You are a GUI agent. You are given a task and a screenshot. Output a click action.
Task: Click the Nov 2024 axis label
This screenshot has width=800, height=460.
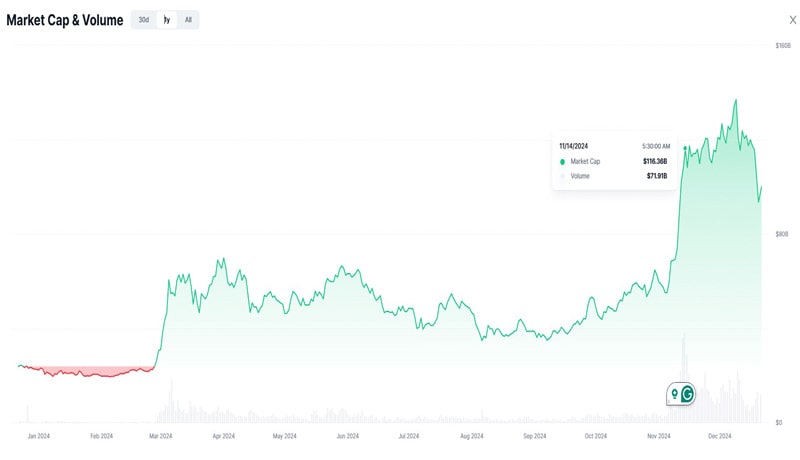point(659,436)
